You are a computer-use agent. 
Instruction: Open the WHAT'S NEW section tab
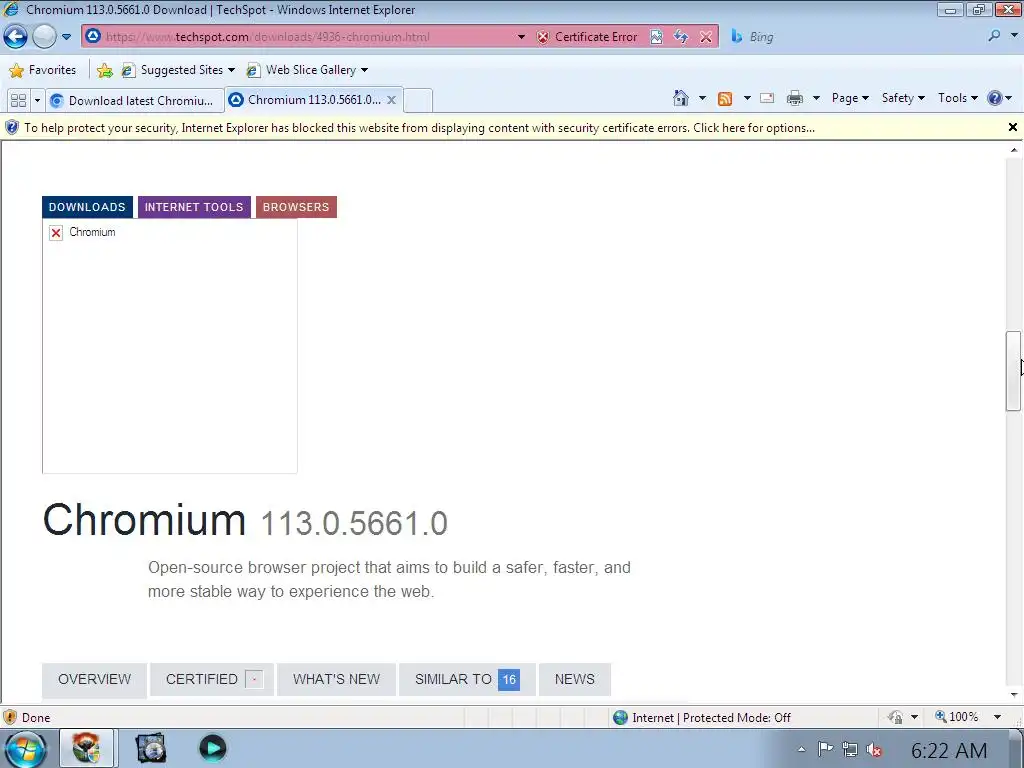point(336,680)
